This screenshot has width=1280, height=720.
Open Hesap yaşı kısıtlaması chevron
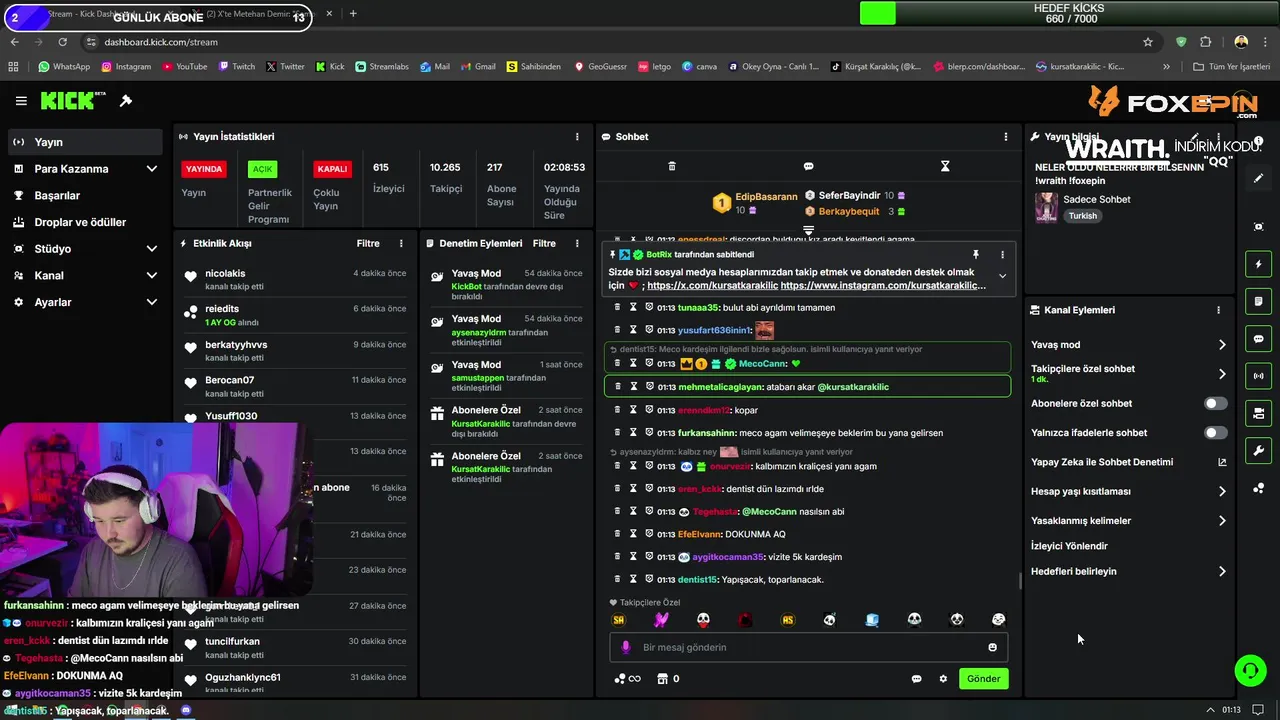(1221, 491)
